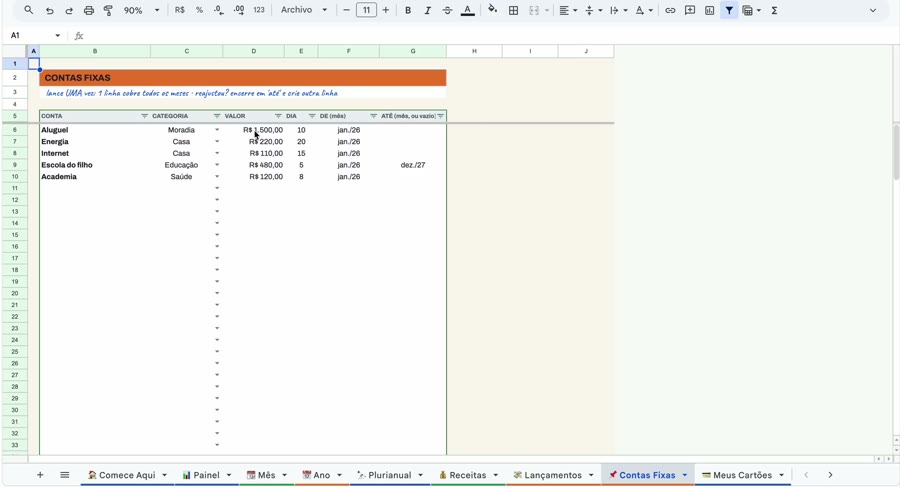Open the all sheets list
The image size is (900, 488).
[x=64, y=475]
